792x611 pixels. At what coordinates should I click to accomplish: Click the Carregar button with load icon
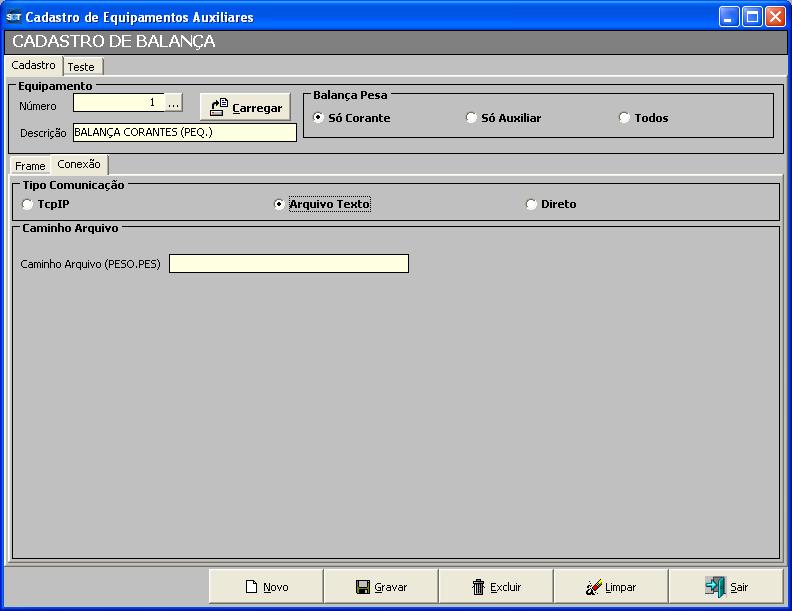(245, 107)
